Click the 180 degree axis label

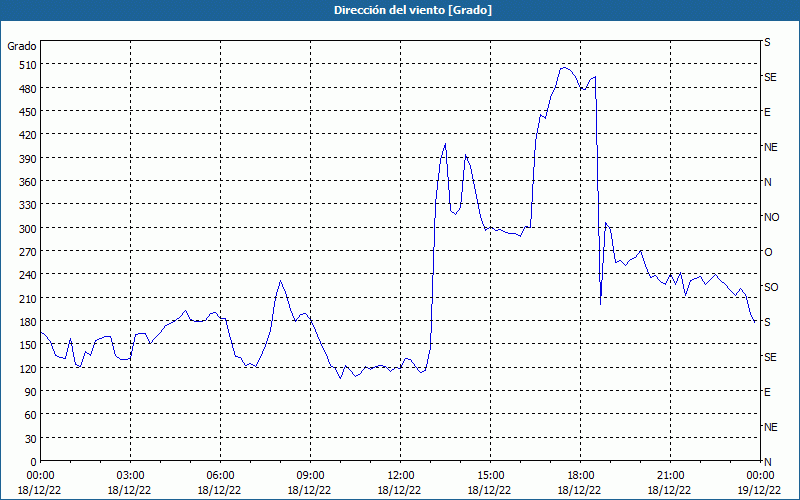28,322
